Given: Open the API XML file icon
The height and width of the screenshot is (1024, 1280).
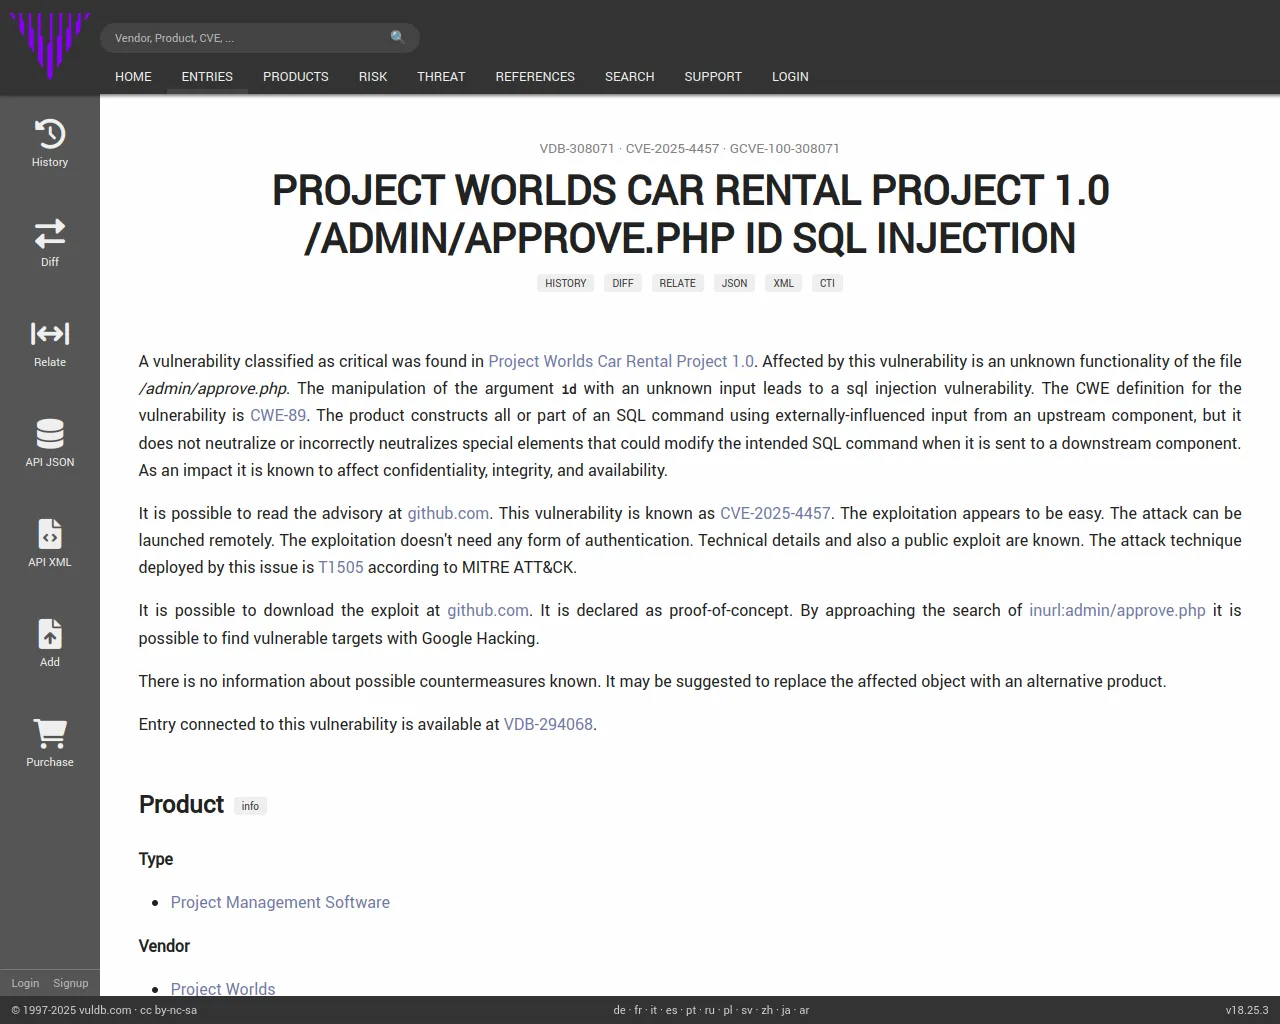Looking at the screenshot, I should [50, 534].
